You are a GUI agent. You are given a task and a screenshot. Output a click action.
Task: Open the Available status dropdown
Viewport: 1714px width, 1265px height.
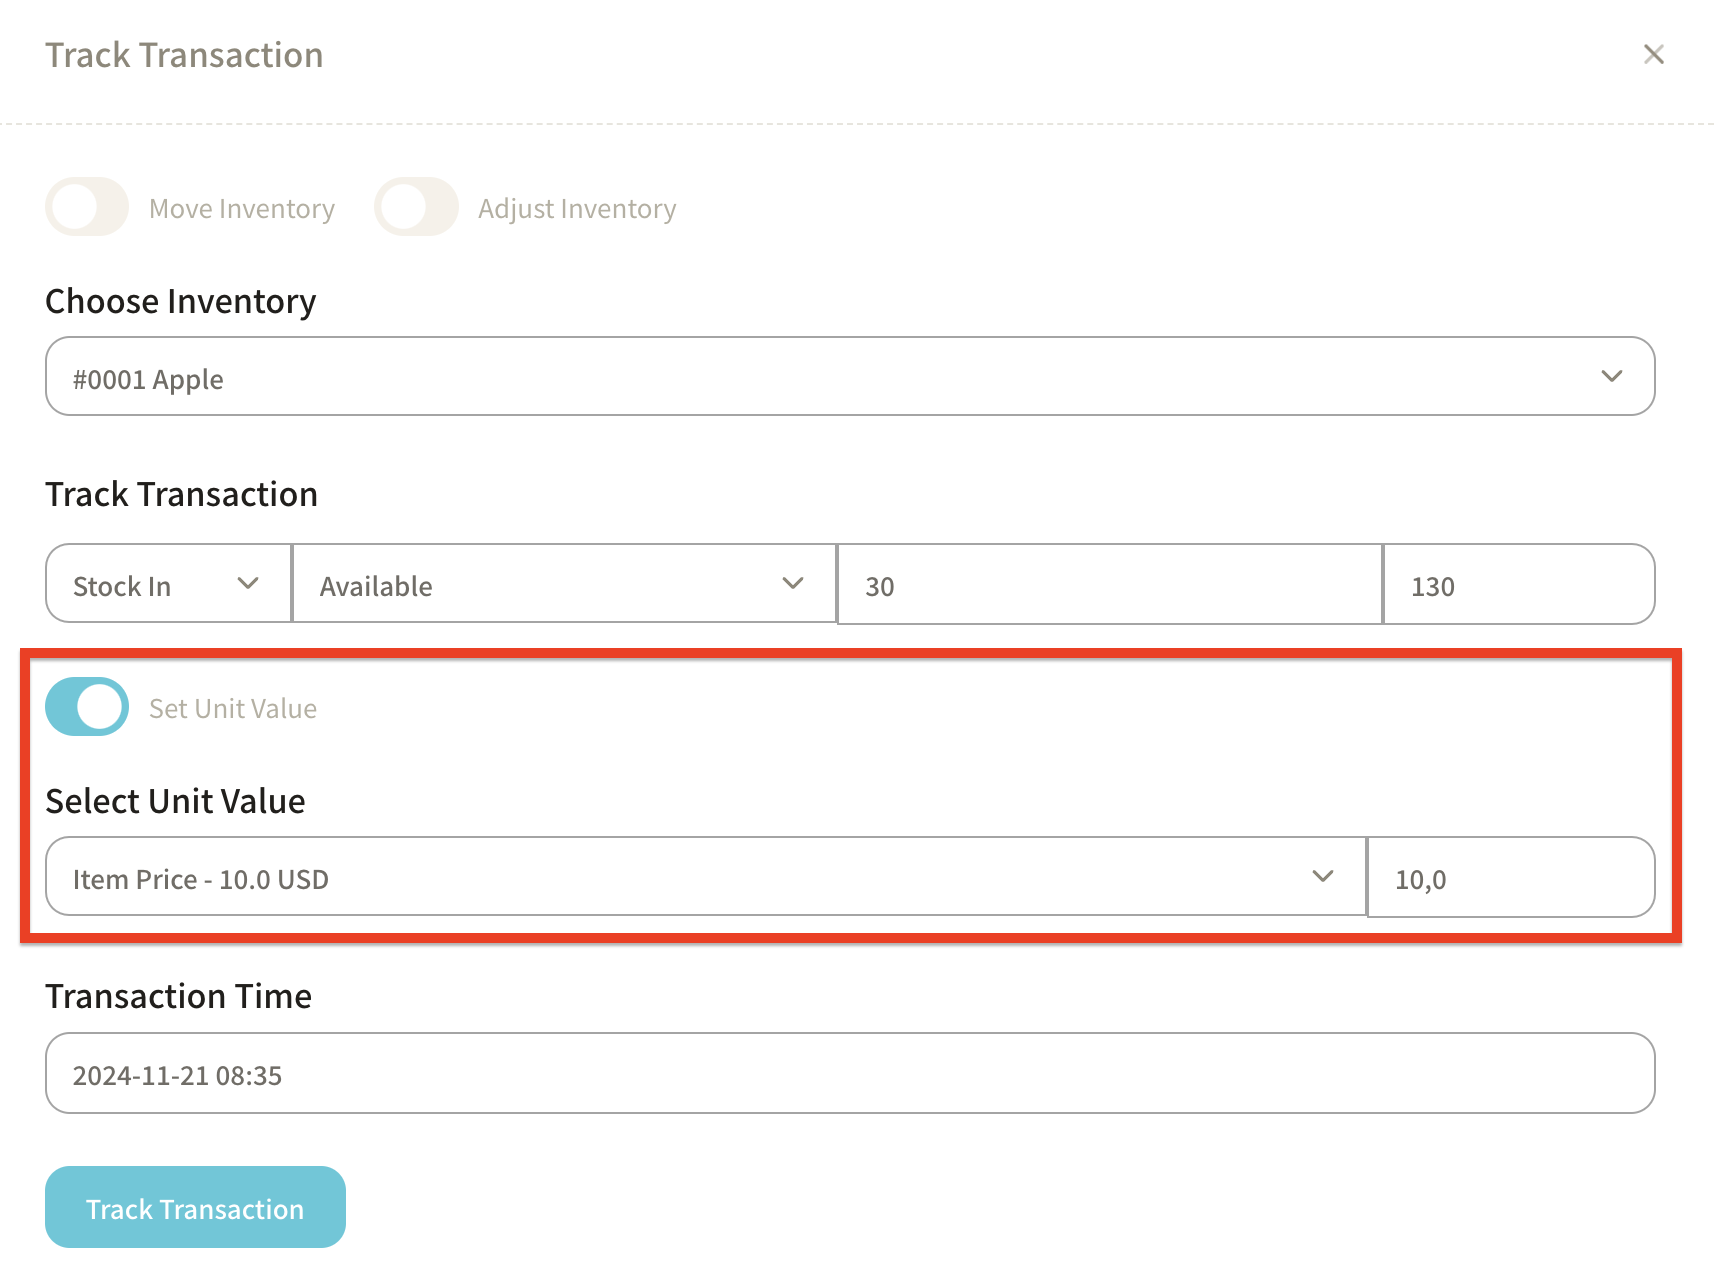[x=540, y=585]
